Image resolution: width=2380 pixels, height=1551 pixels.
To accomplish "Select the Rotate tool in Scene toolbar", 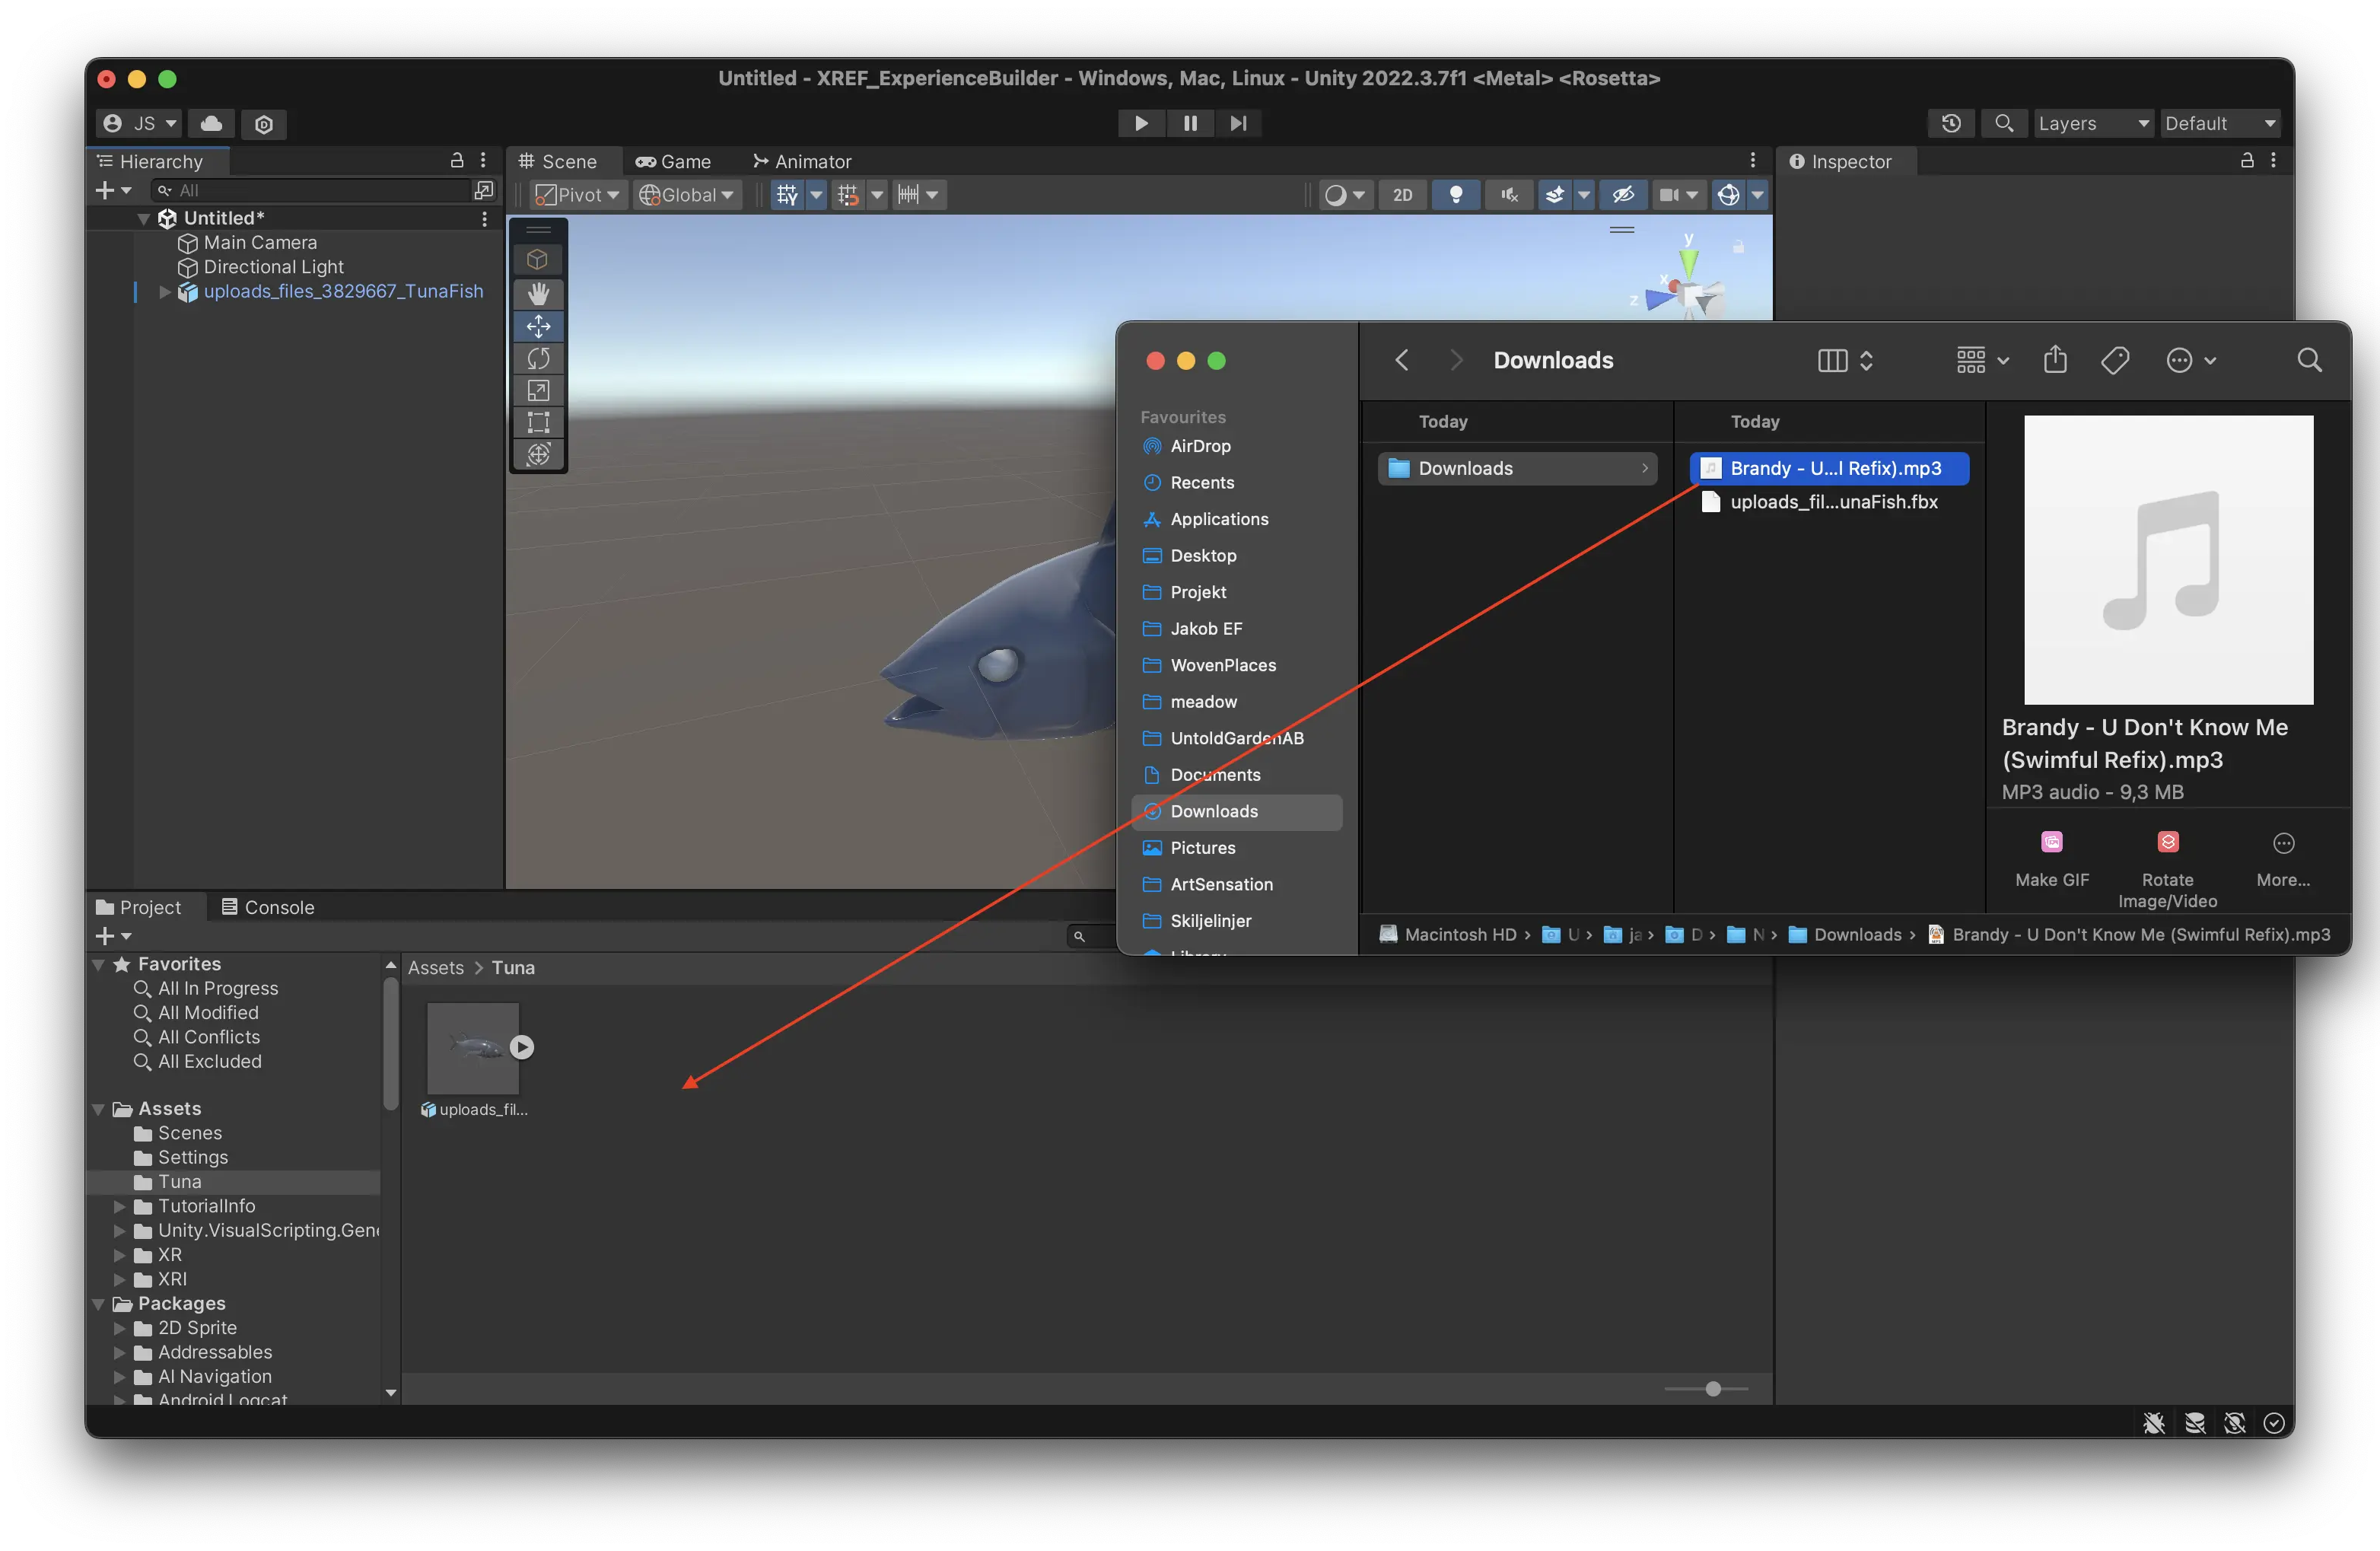I will (x=538, y=358).
